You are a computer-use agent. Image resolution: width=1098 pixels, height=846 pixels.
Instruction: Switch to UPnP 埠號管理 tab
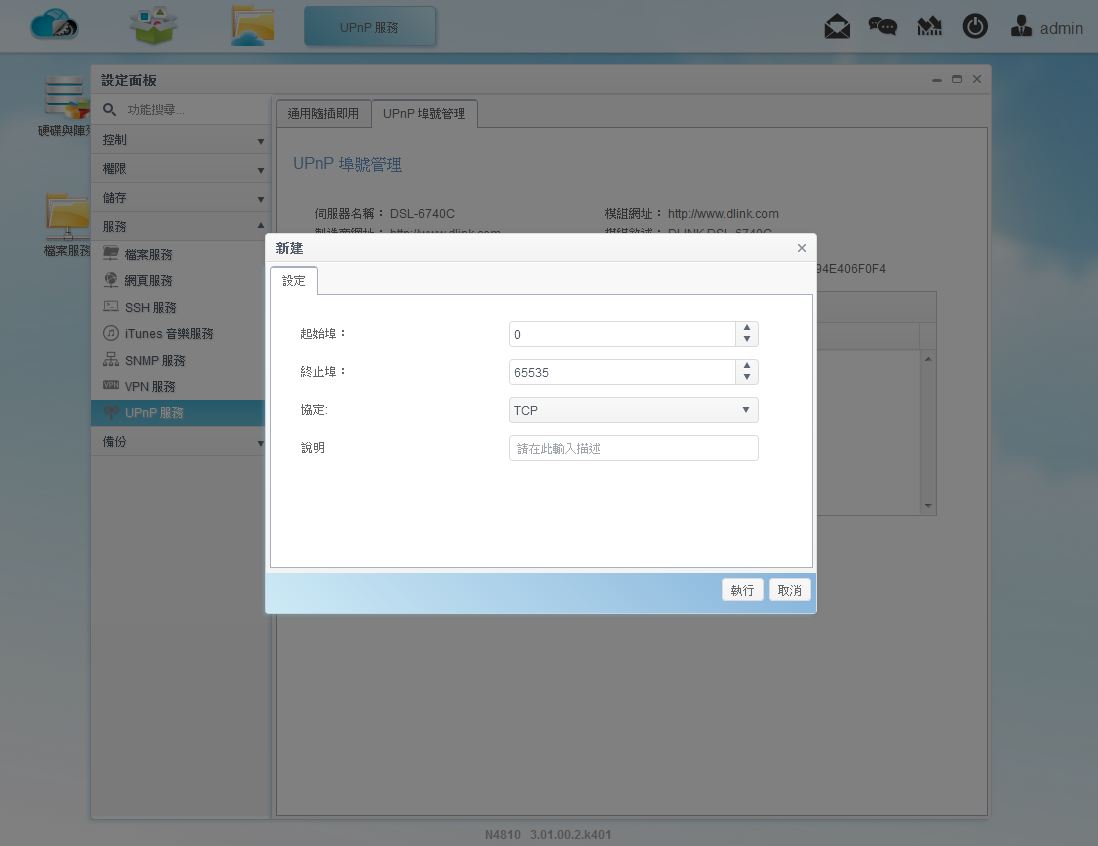(424, 113)
